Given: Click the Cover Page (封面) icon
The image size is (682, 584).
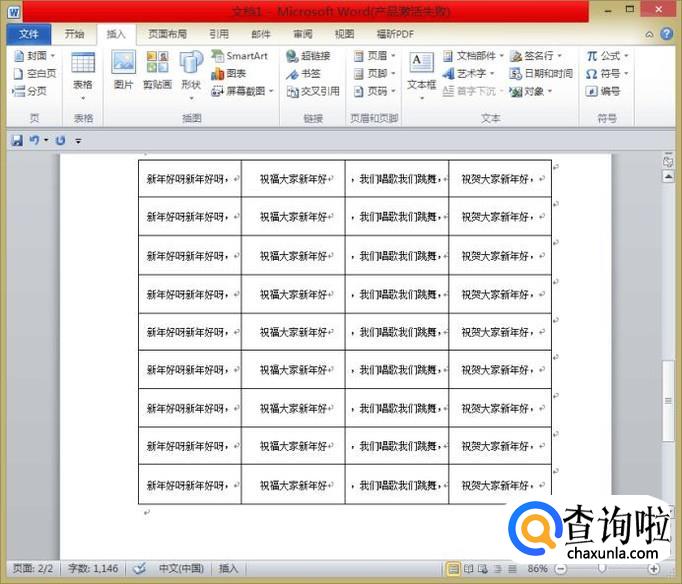Looking at the screenshot, I should 34,56.
